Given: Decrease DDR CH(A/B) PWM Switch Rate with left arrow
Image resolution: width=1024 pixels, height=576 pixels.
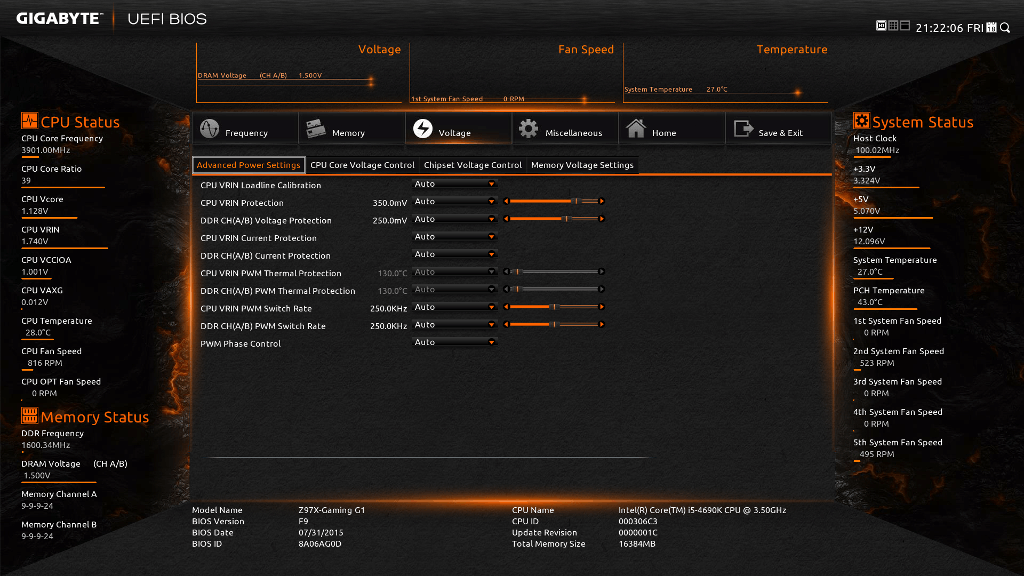Looking at the screenshot, I should click(x=506, y=325).
